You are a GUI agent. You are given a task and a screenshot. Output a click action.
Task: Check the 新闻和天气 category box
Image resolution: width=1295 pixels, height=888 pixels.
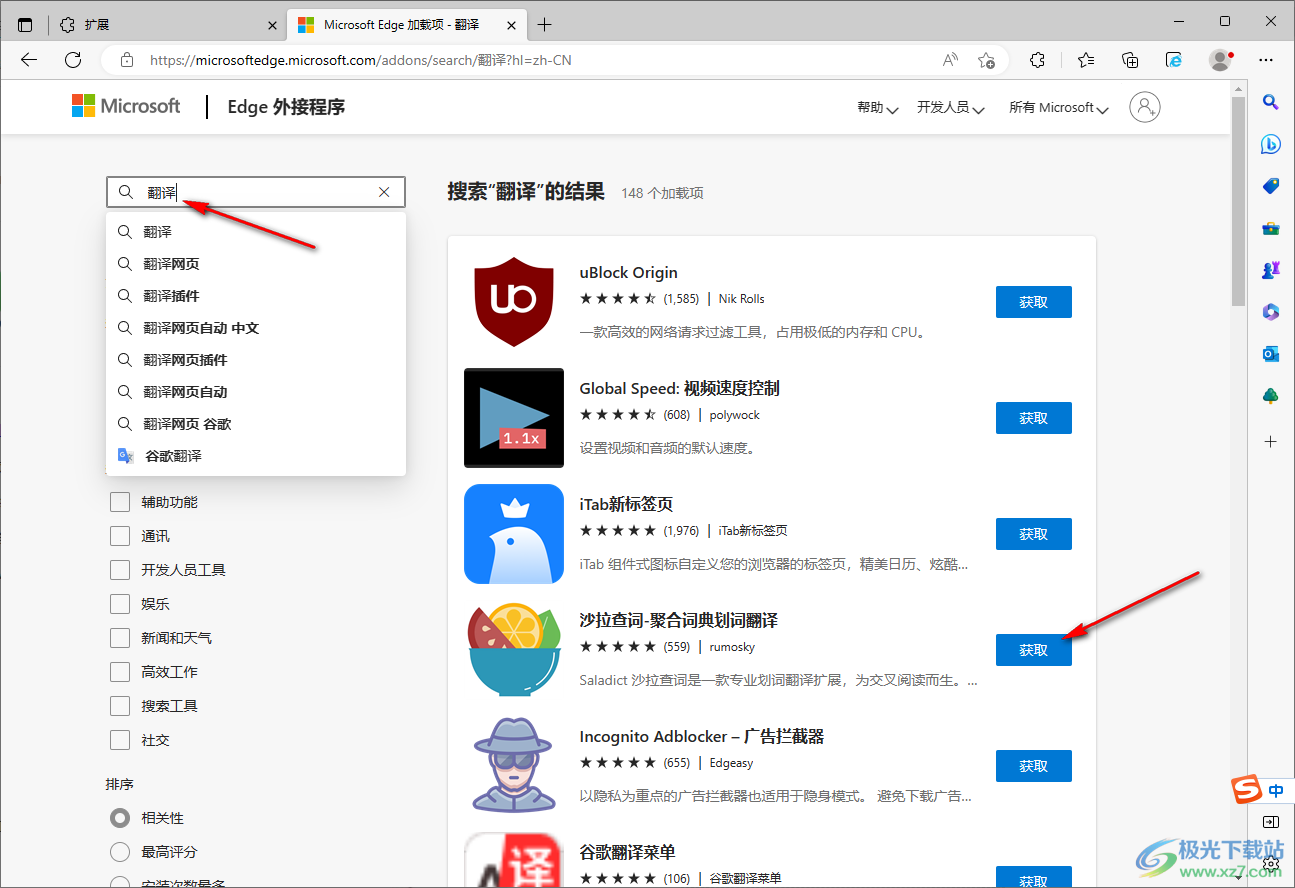[x=120, y=638]
